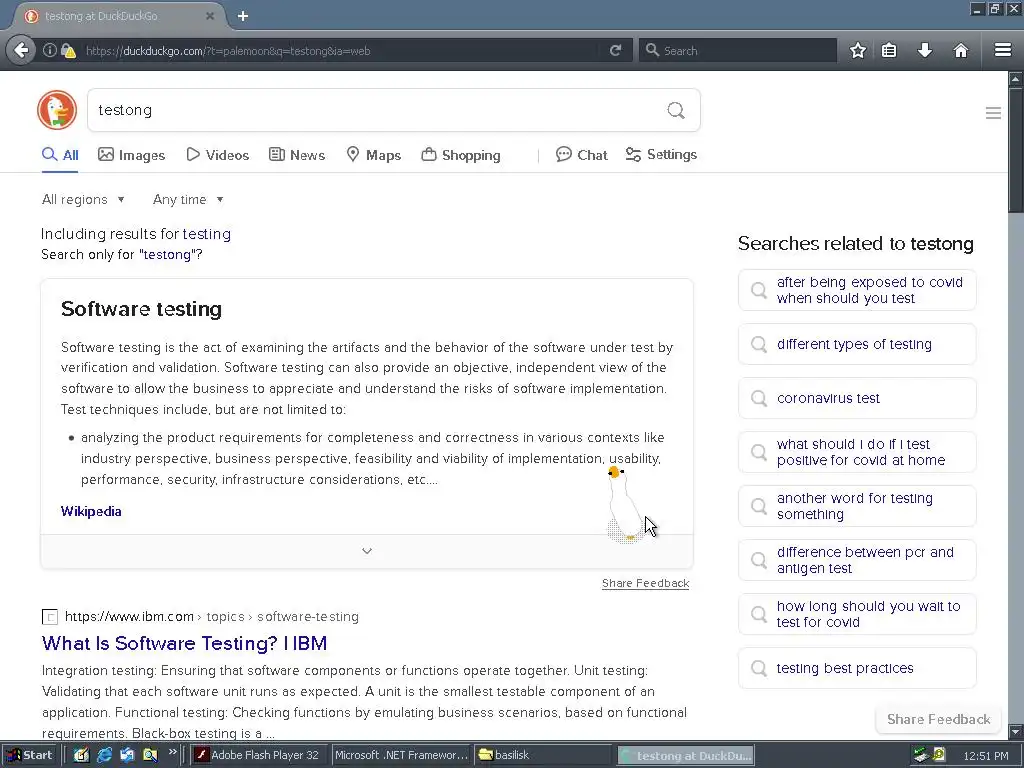The image size is (1024, 768).
Task: Select 'difference between pcr and antigen test'
Action: coord(857,560)
